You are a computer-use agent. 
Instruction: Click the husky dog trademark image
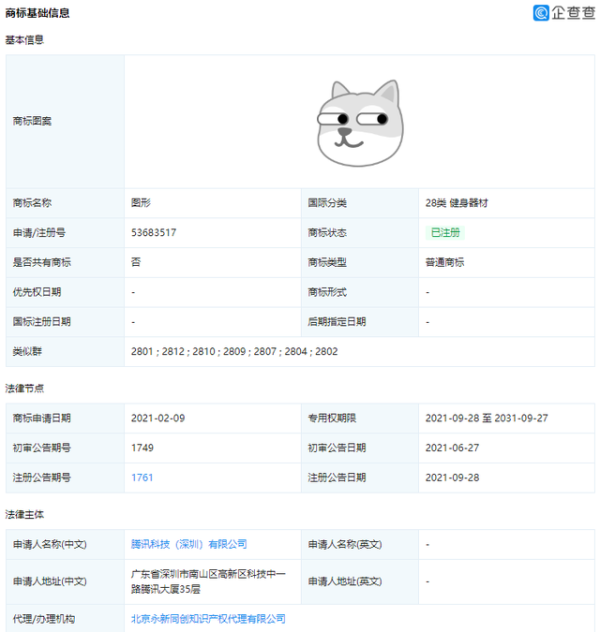(x=359, y=121)
